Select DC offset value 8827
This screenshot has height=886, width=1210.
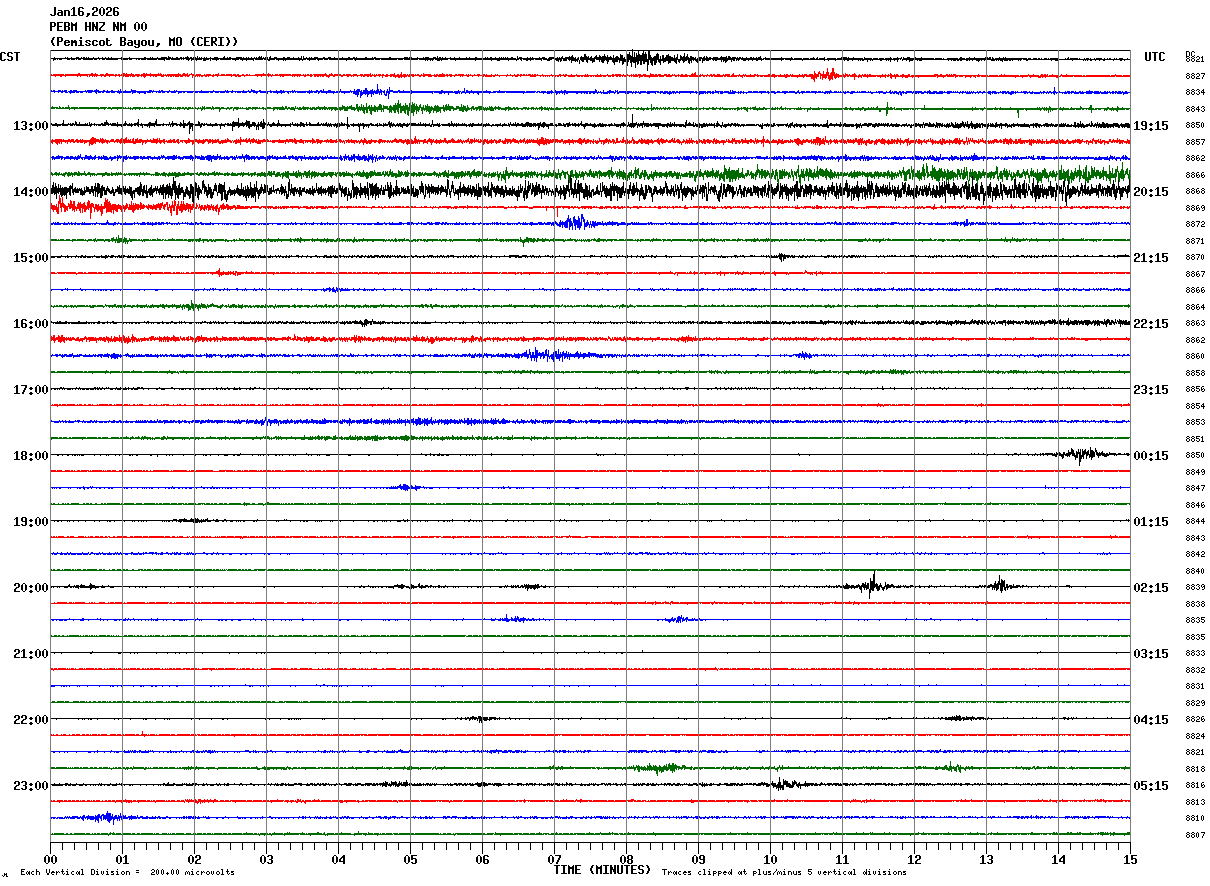[1195, 76]
